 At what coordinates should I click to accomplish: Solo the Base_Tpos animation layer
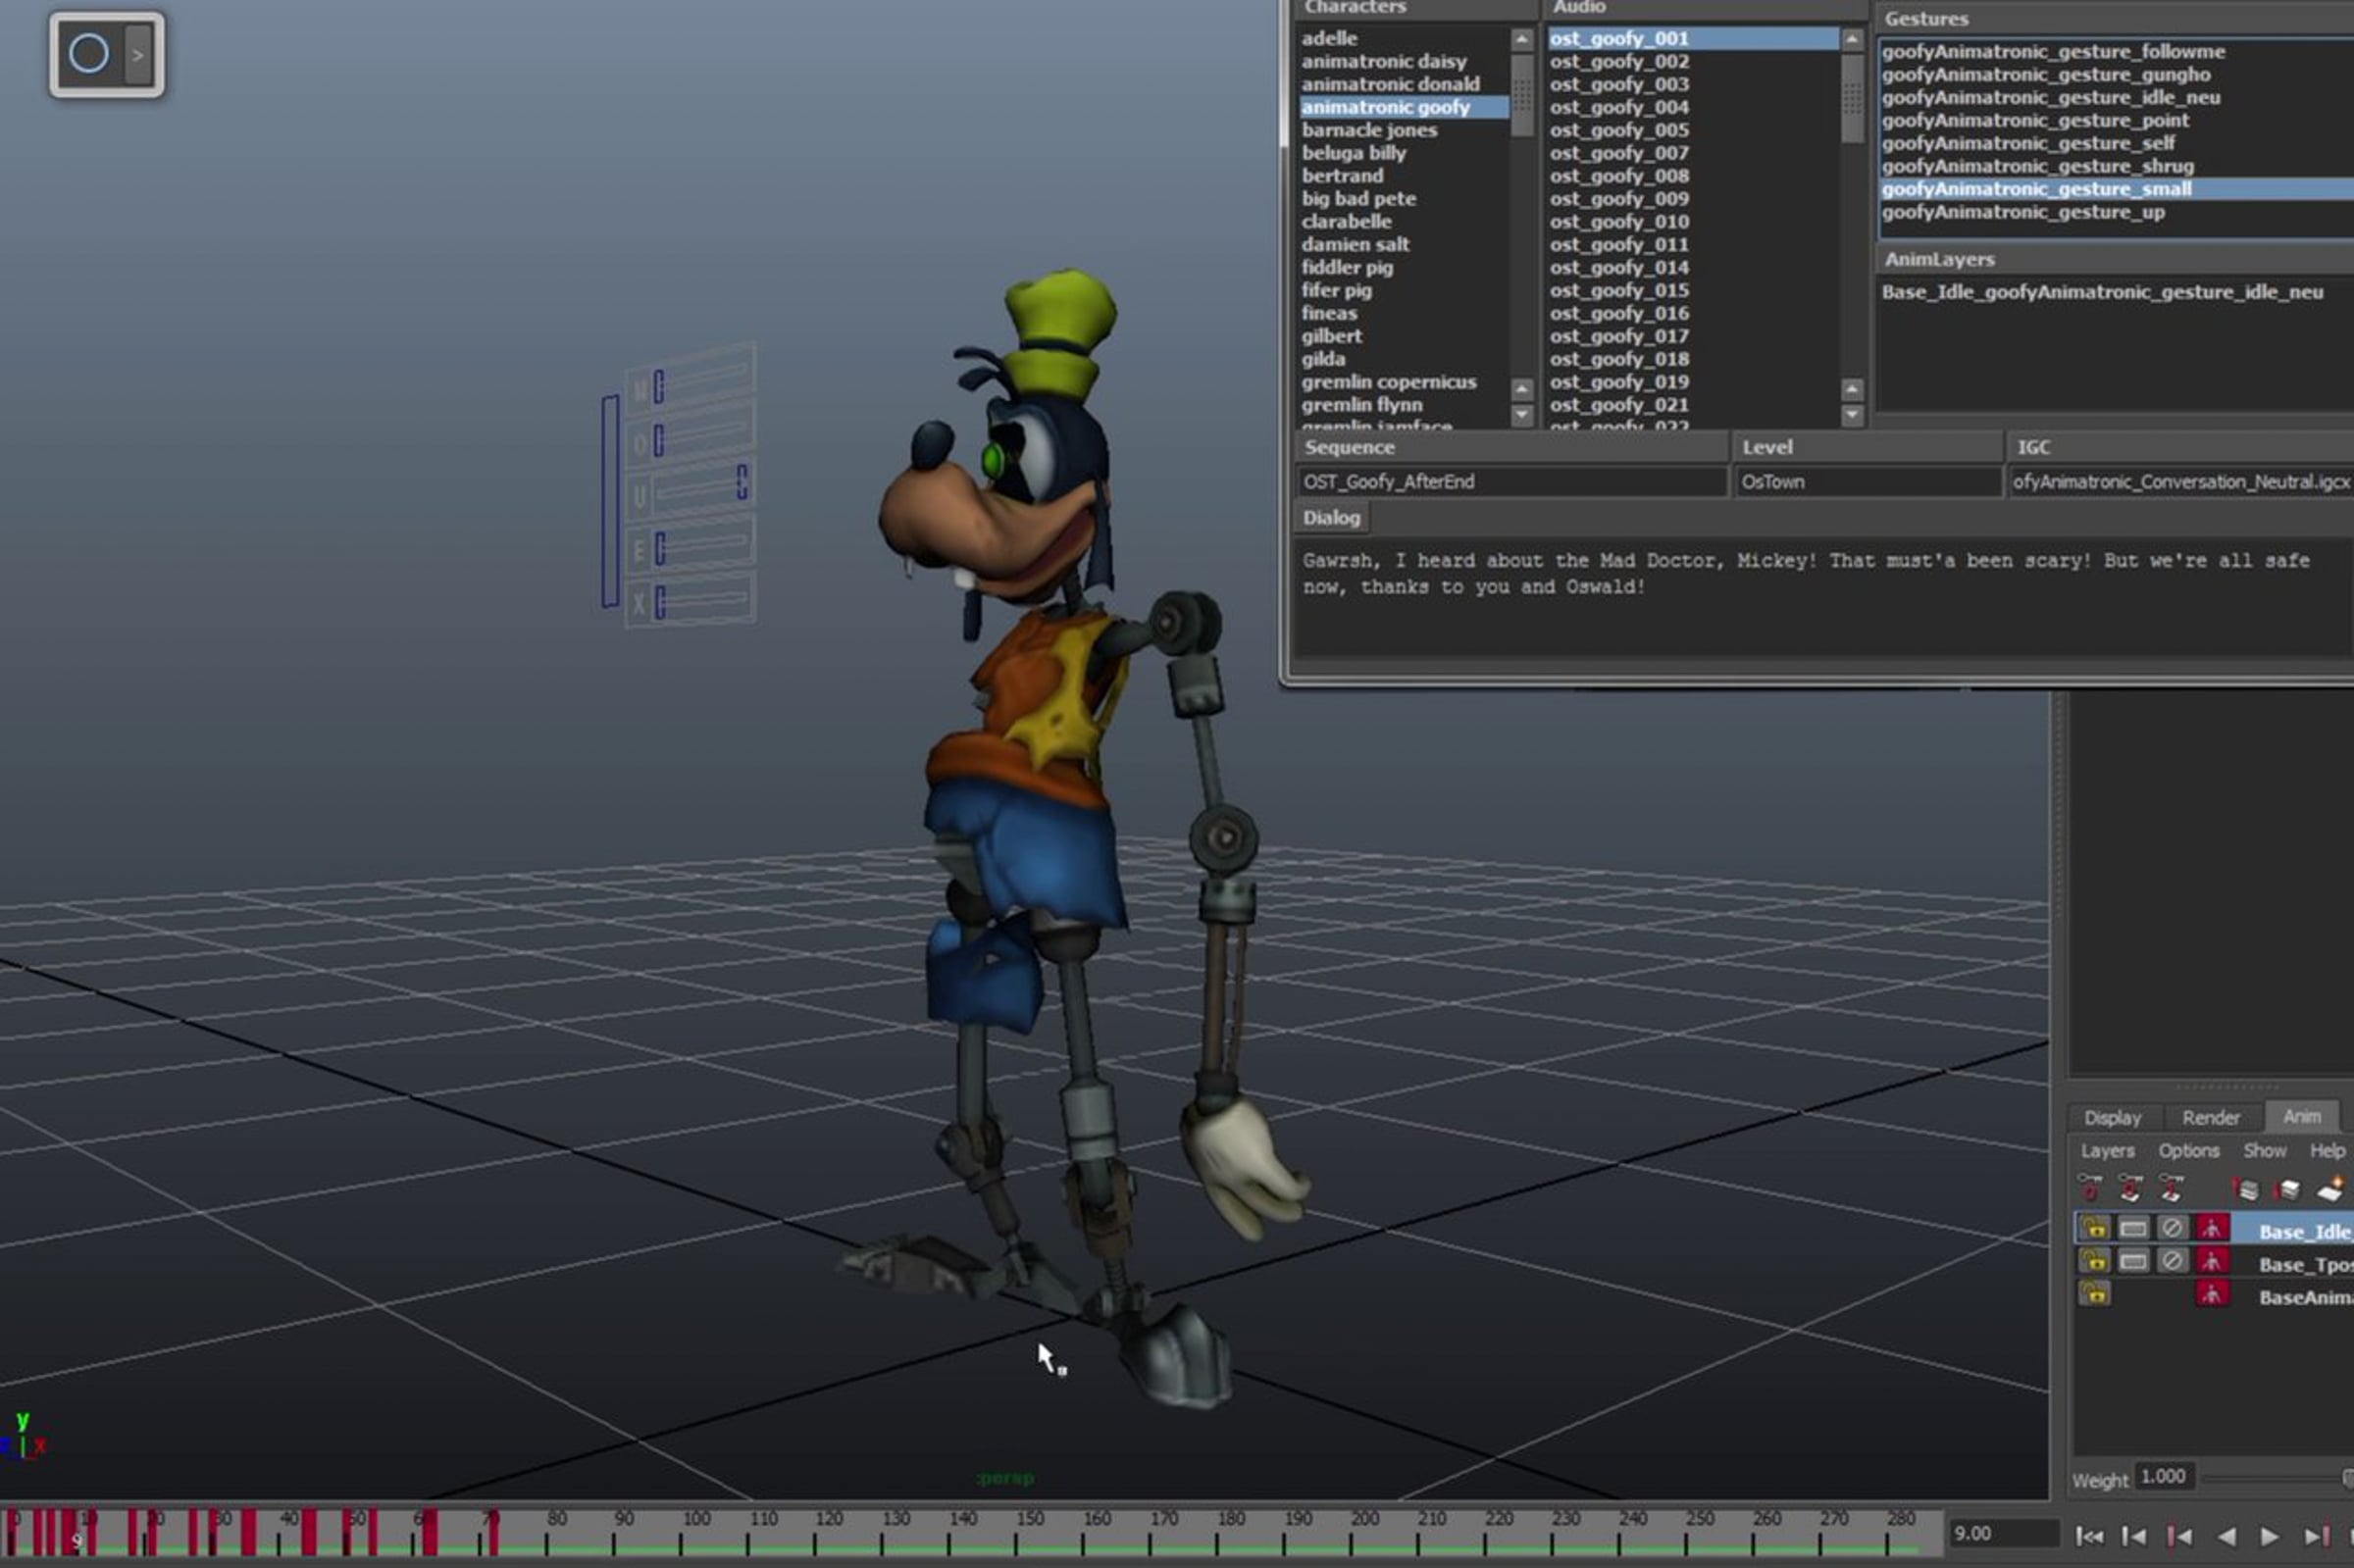[x=2133, y=1261]
